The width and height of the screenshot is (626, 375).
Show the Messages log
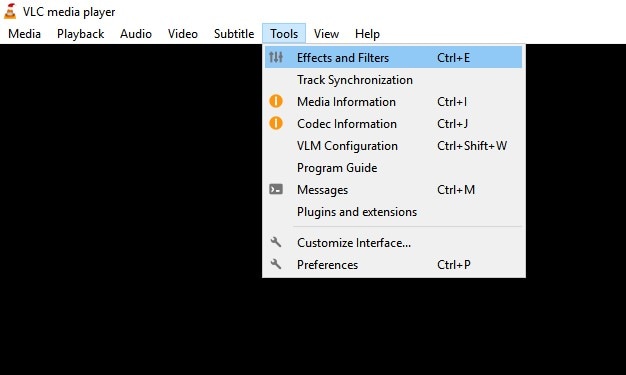click(393, 189)
